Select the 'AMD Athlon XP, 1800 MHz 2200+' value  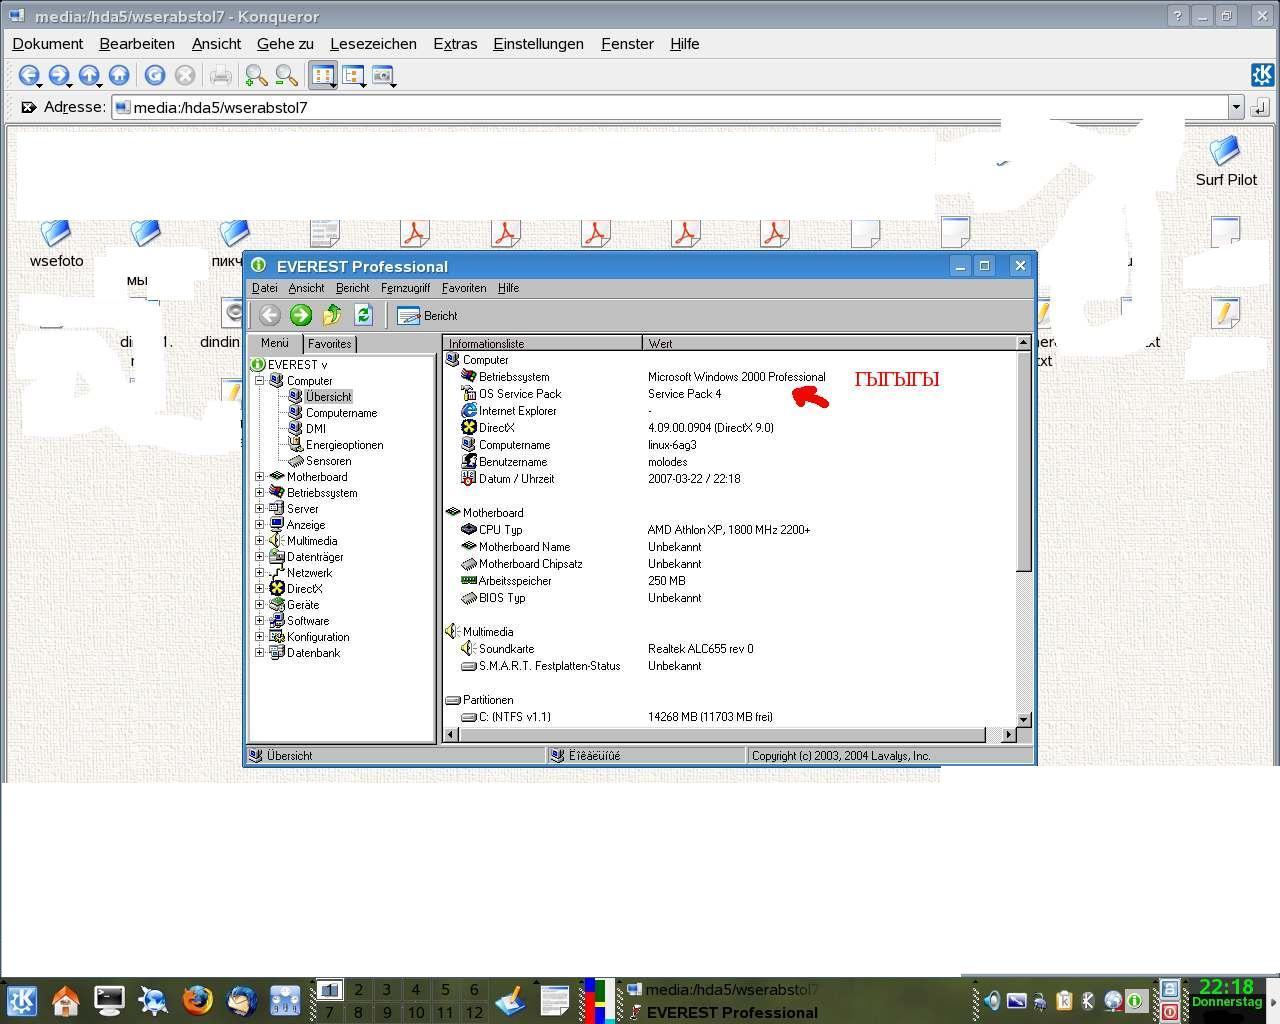(729, 530)
